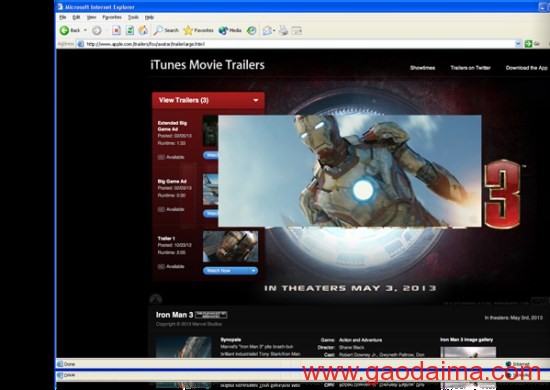
Task: Go back with the Back arrow icon
Action: click(64, 31)
